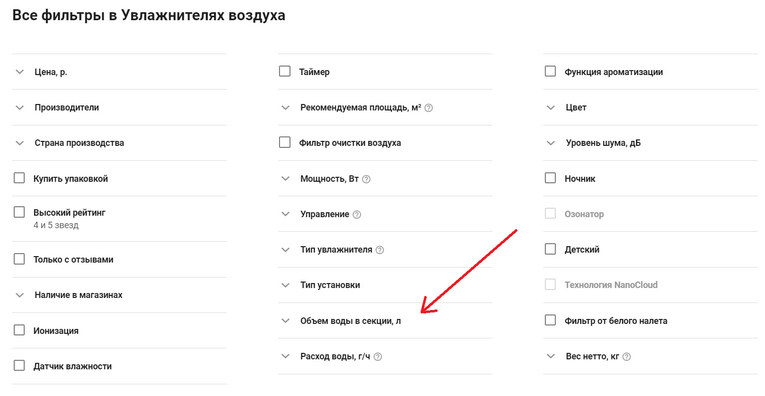Select the Детский checkbox
Screen dimensions: 765x396
tap(550, 249)
